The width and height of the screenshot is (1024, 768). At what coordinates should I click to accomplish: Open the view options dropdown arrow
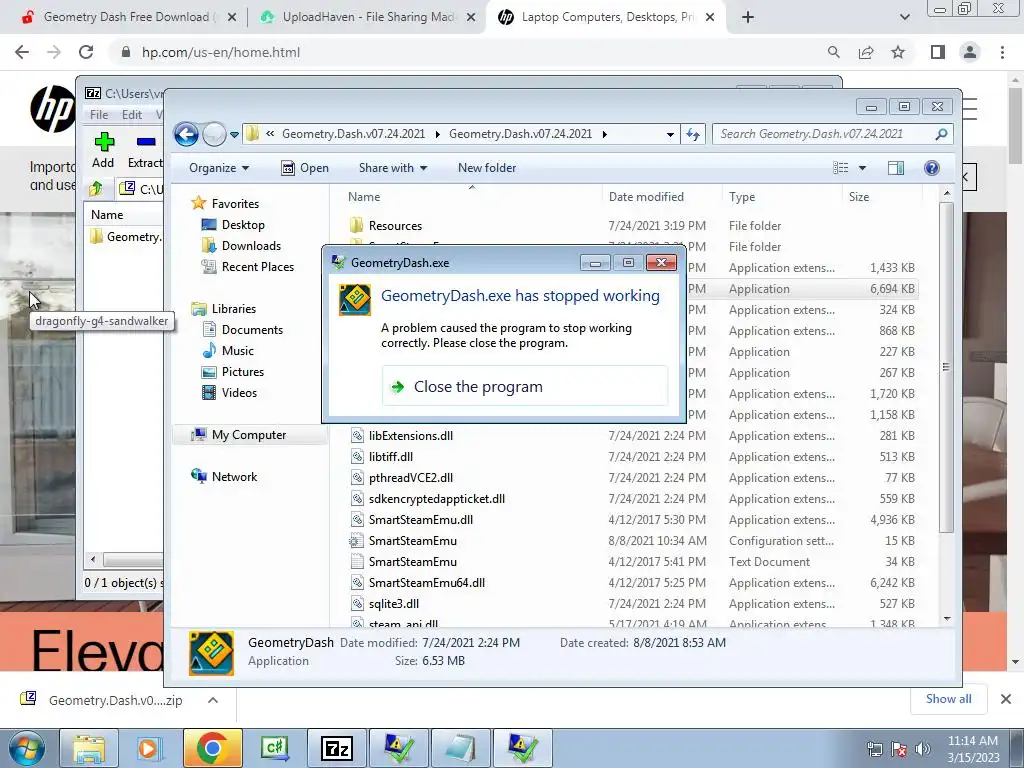point(862,168)
